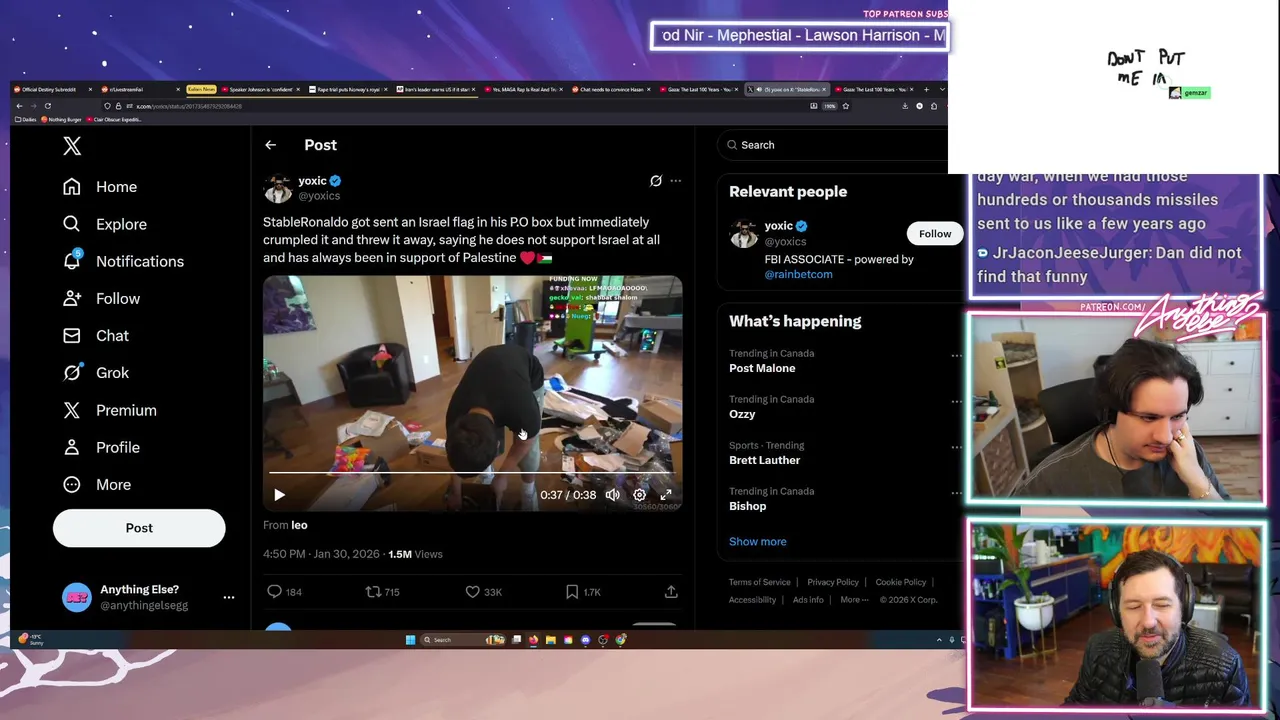Screen dimensions: 1280x720
Task: Go back using the Post back arrow
Action: (270, 145)
